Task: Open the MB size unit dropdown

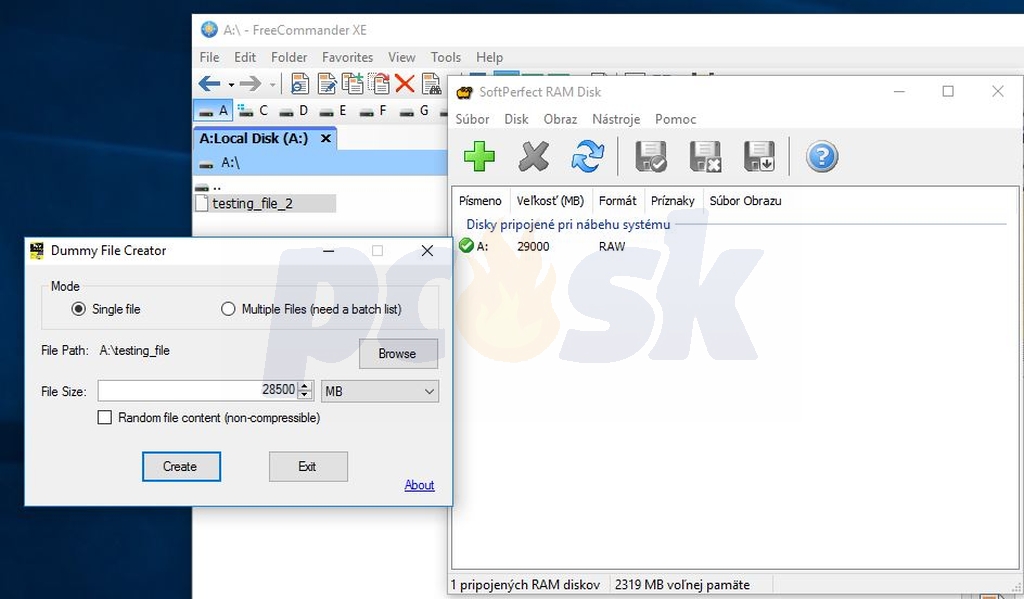Action: pos(380,391)
